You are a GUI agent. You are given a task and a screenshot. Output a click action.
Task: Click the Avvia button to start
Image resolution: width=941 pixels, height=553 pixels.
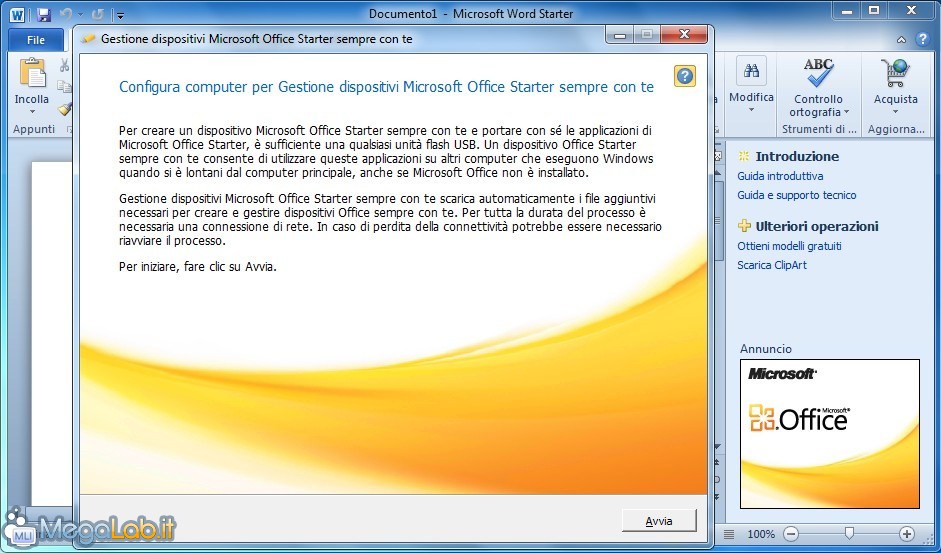pyautogui.click(x=659, y=521)
